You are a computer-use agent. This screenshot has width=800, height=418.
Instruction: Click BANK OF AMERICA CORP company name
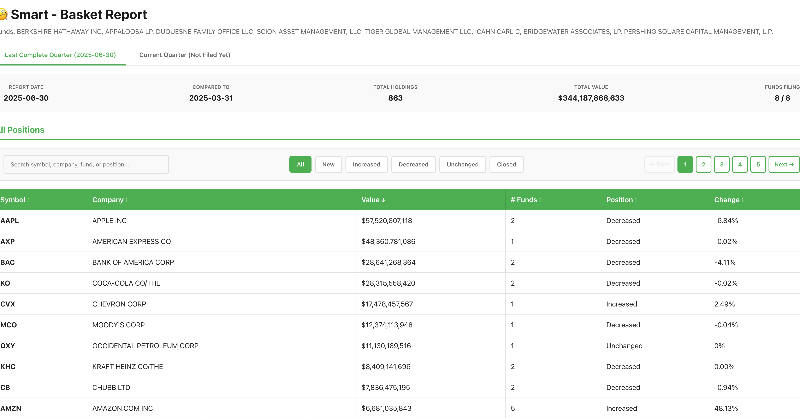[x=133, y=262]
